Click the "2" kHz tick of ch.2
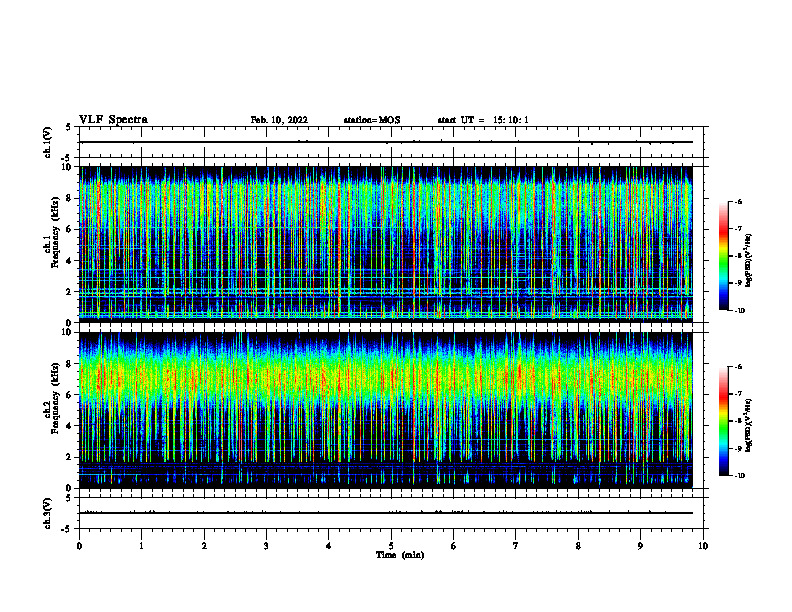The image size is (792, 612). tap(69, 457)
